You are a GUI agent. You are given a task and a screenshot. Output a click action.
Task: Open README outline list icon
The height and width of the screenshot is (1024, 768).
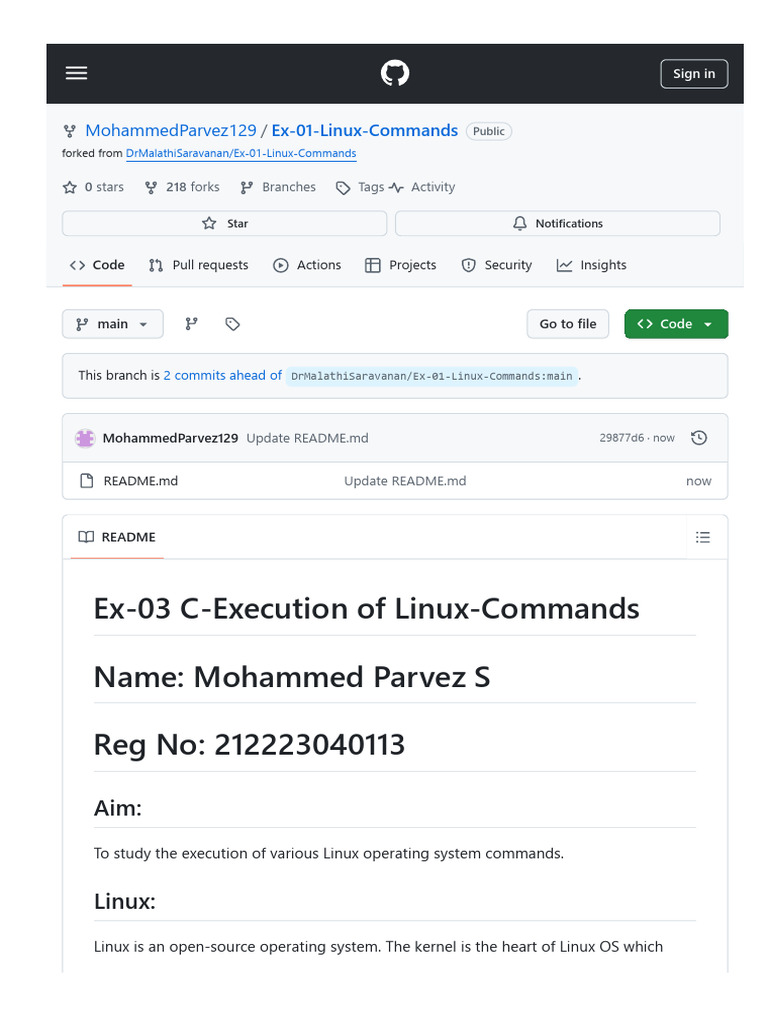703,537
